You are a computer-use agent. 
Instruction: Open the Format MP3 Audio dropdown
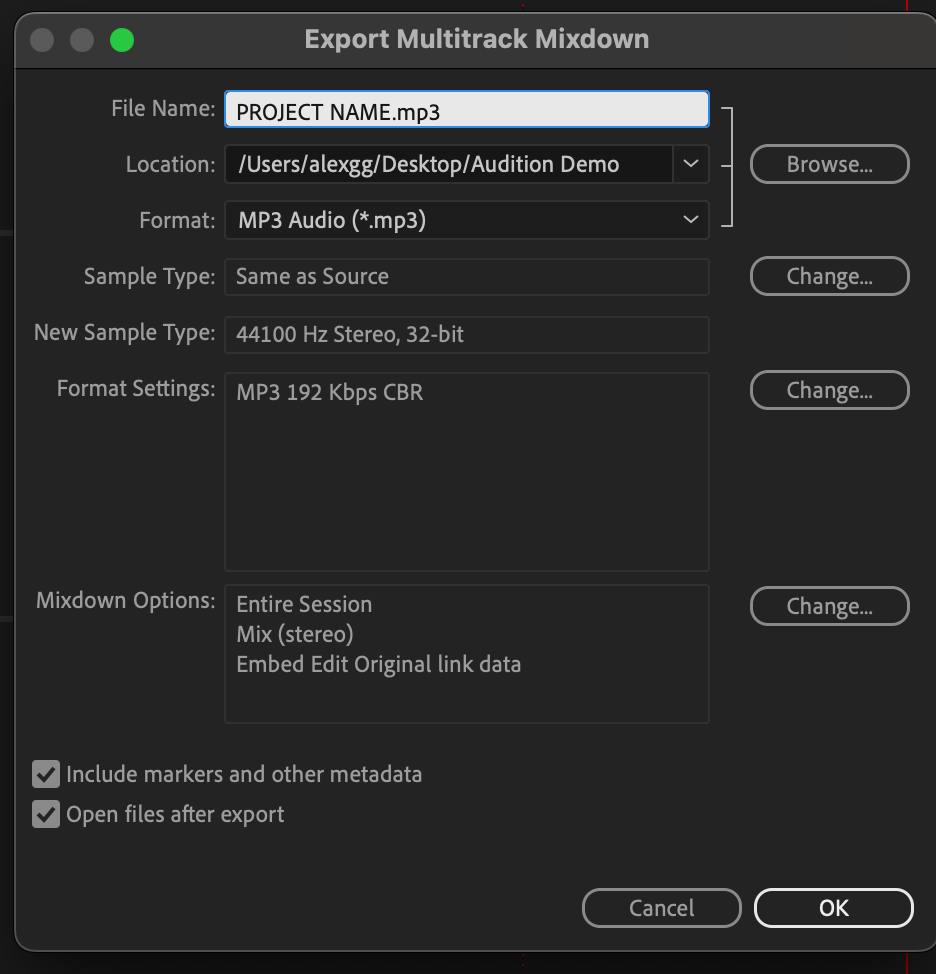tap(466, 220)
